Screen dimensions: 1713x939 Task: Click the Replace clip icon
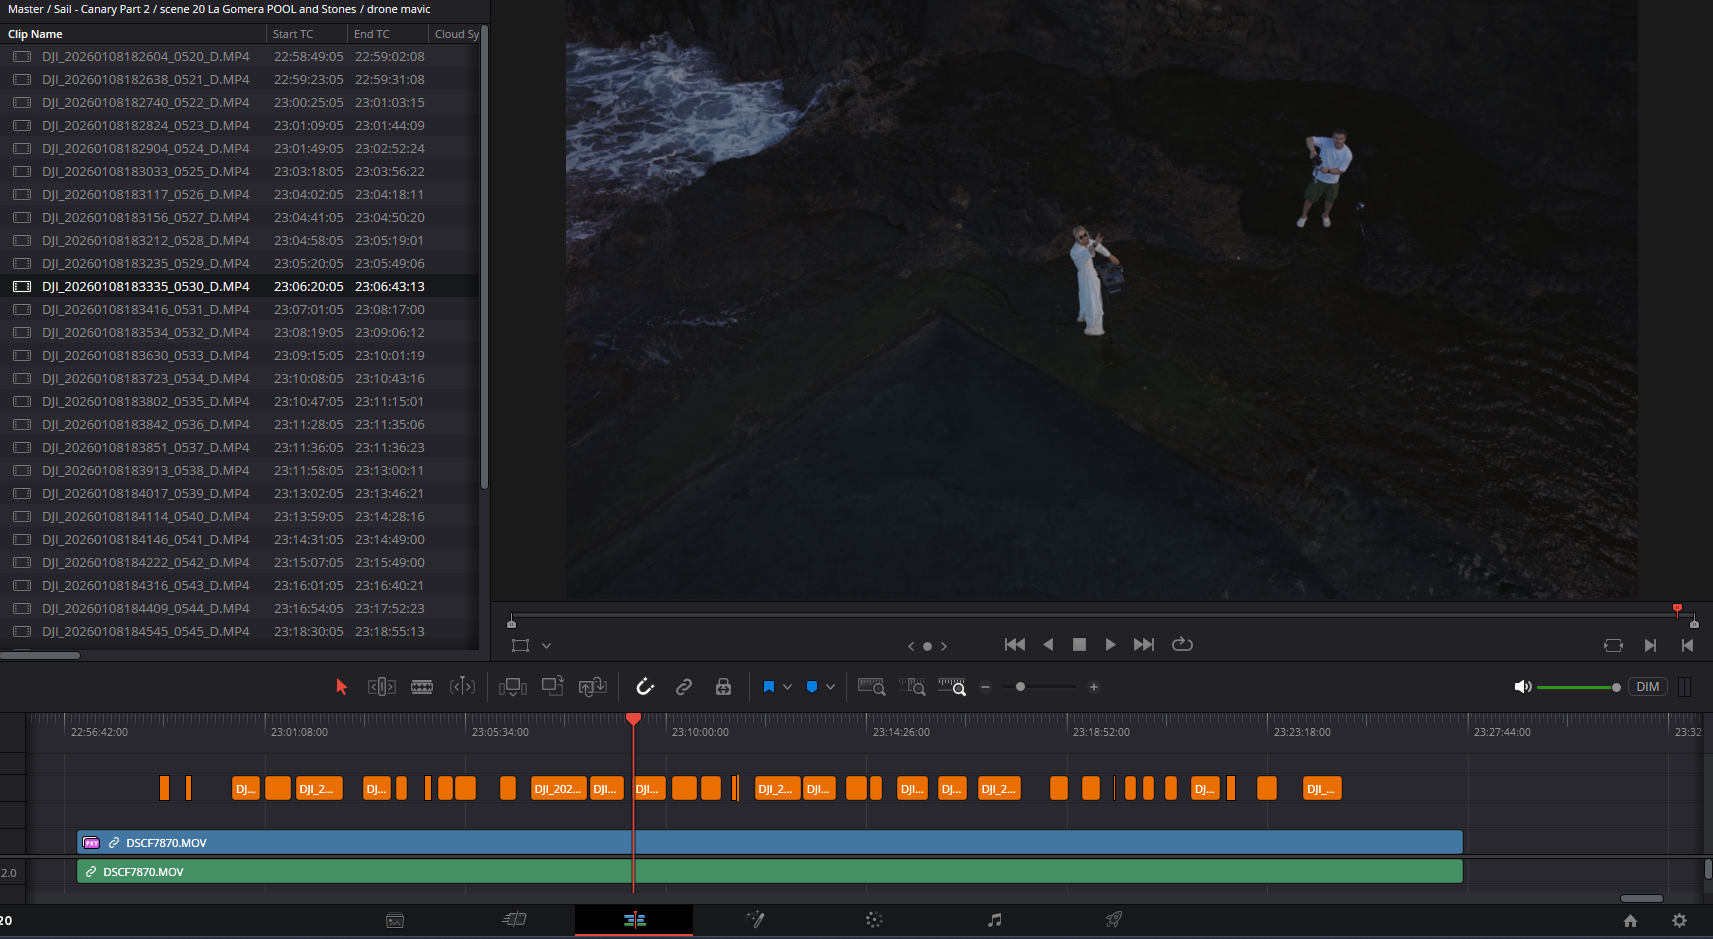(593, 687)
